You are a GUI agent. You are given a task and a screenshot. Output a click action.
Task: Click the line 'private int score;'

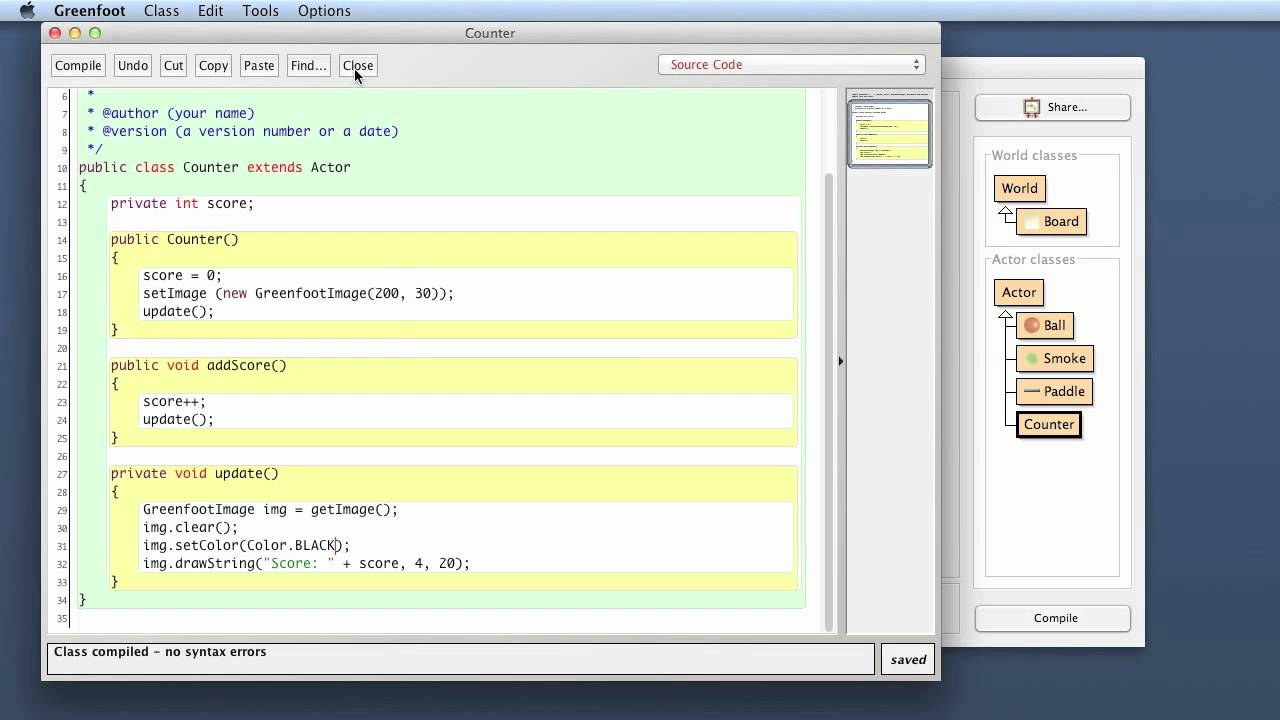point(182,203)
